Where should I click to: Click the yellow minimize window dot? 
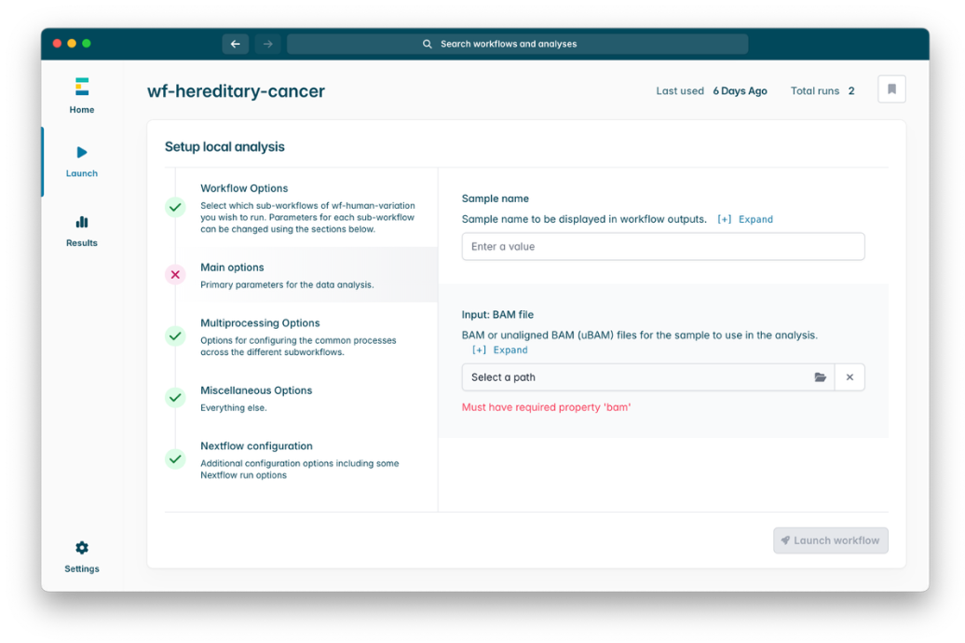pos(72,43)
